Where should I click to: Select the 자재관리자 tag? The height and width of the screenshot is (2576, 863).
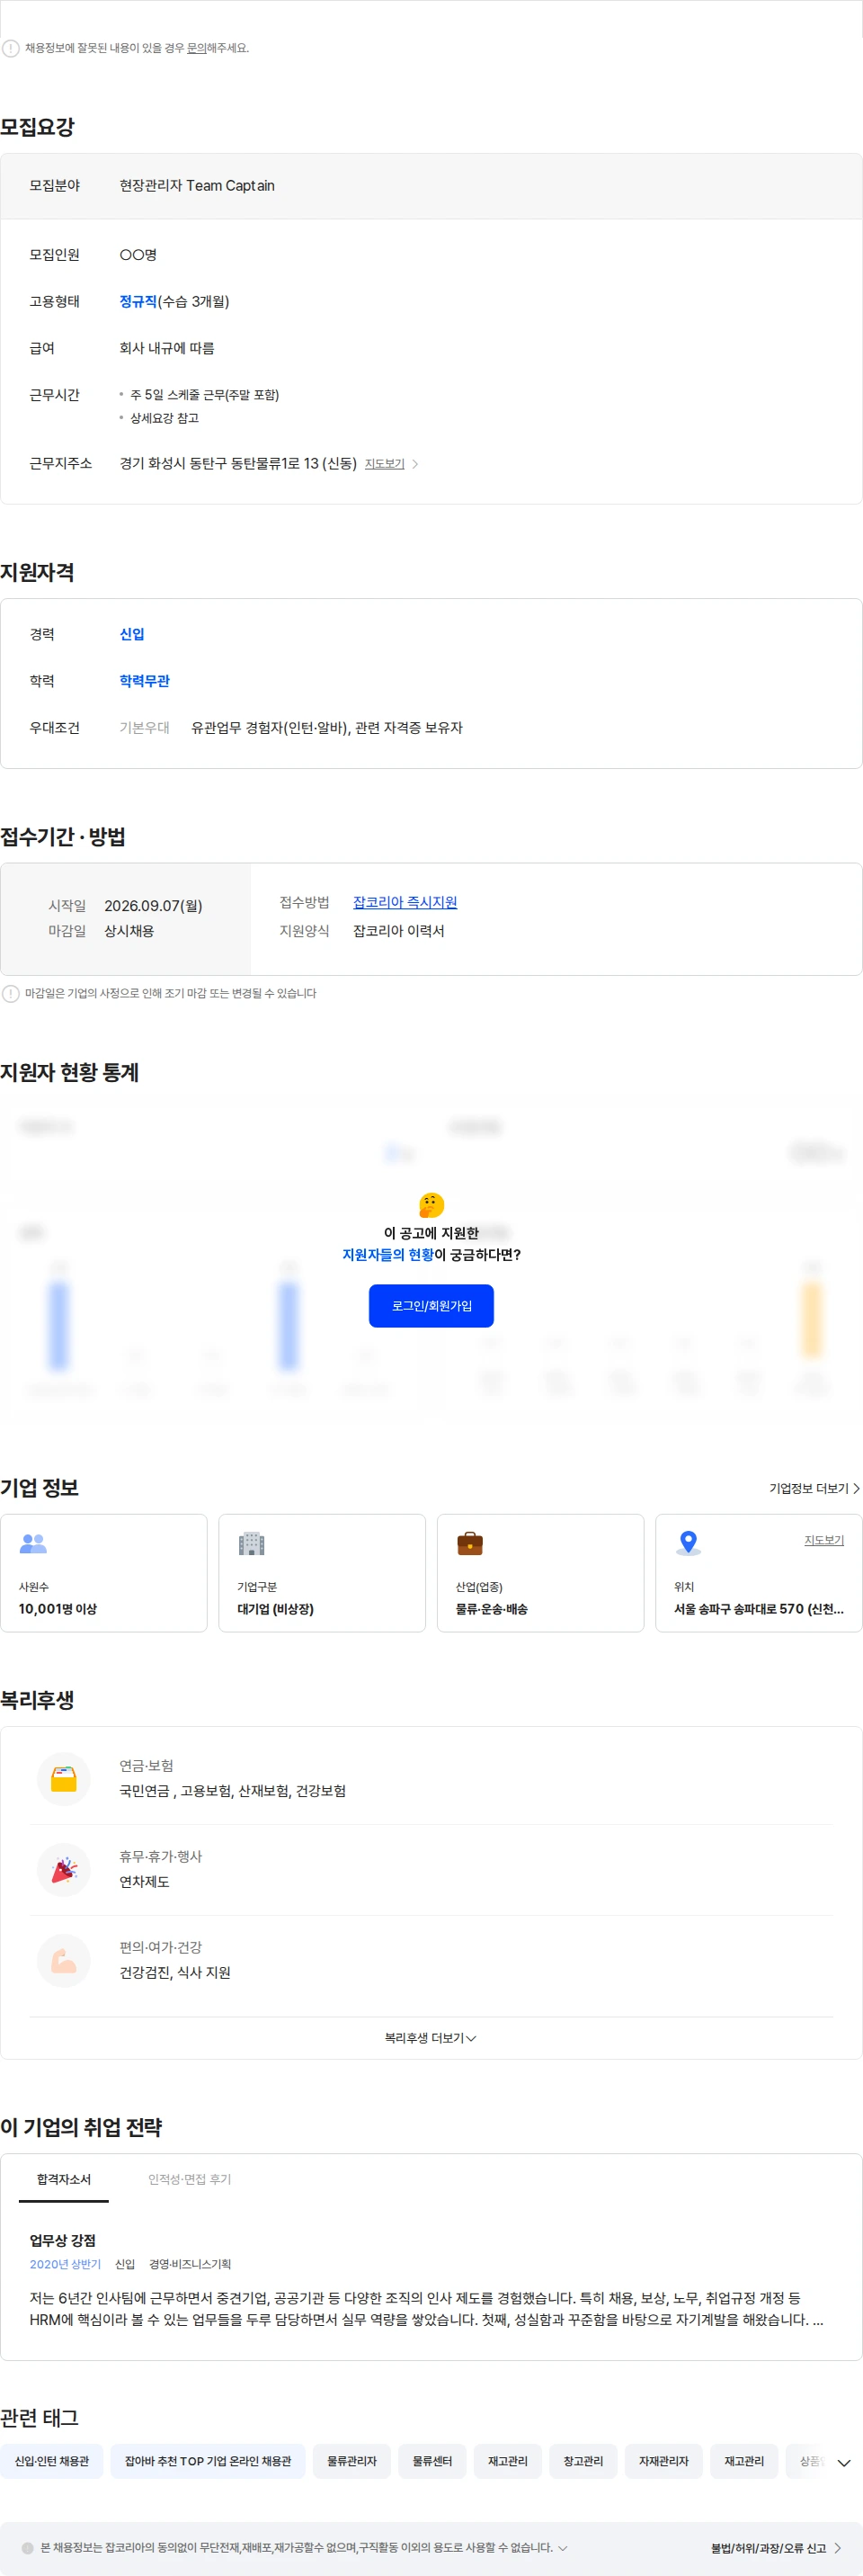664,2461
